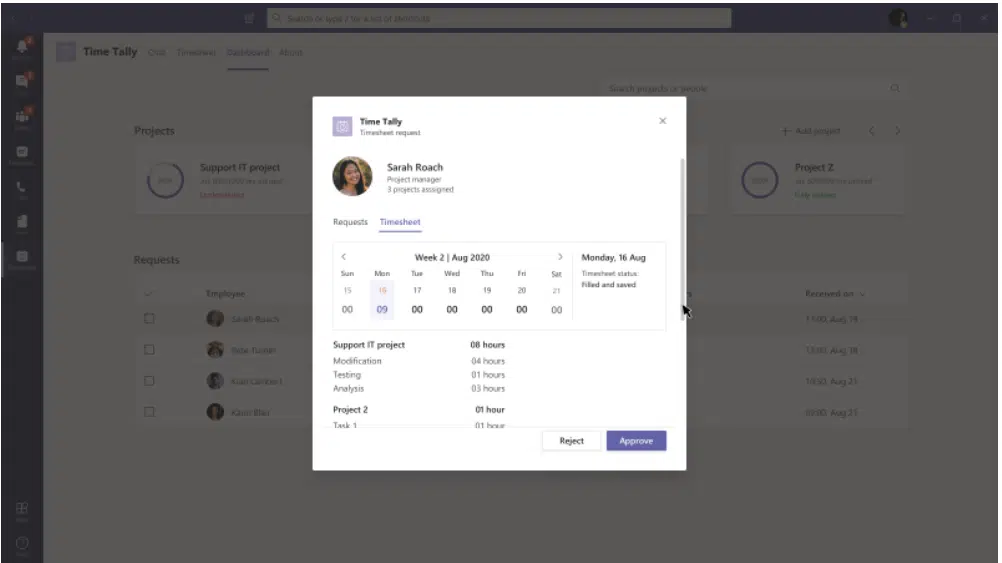1002x563 pixels.
Task: Open the About tab in app header
Action: click(291, 52)
